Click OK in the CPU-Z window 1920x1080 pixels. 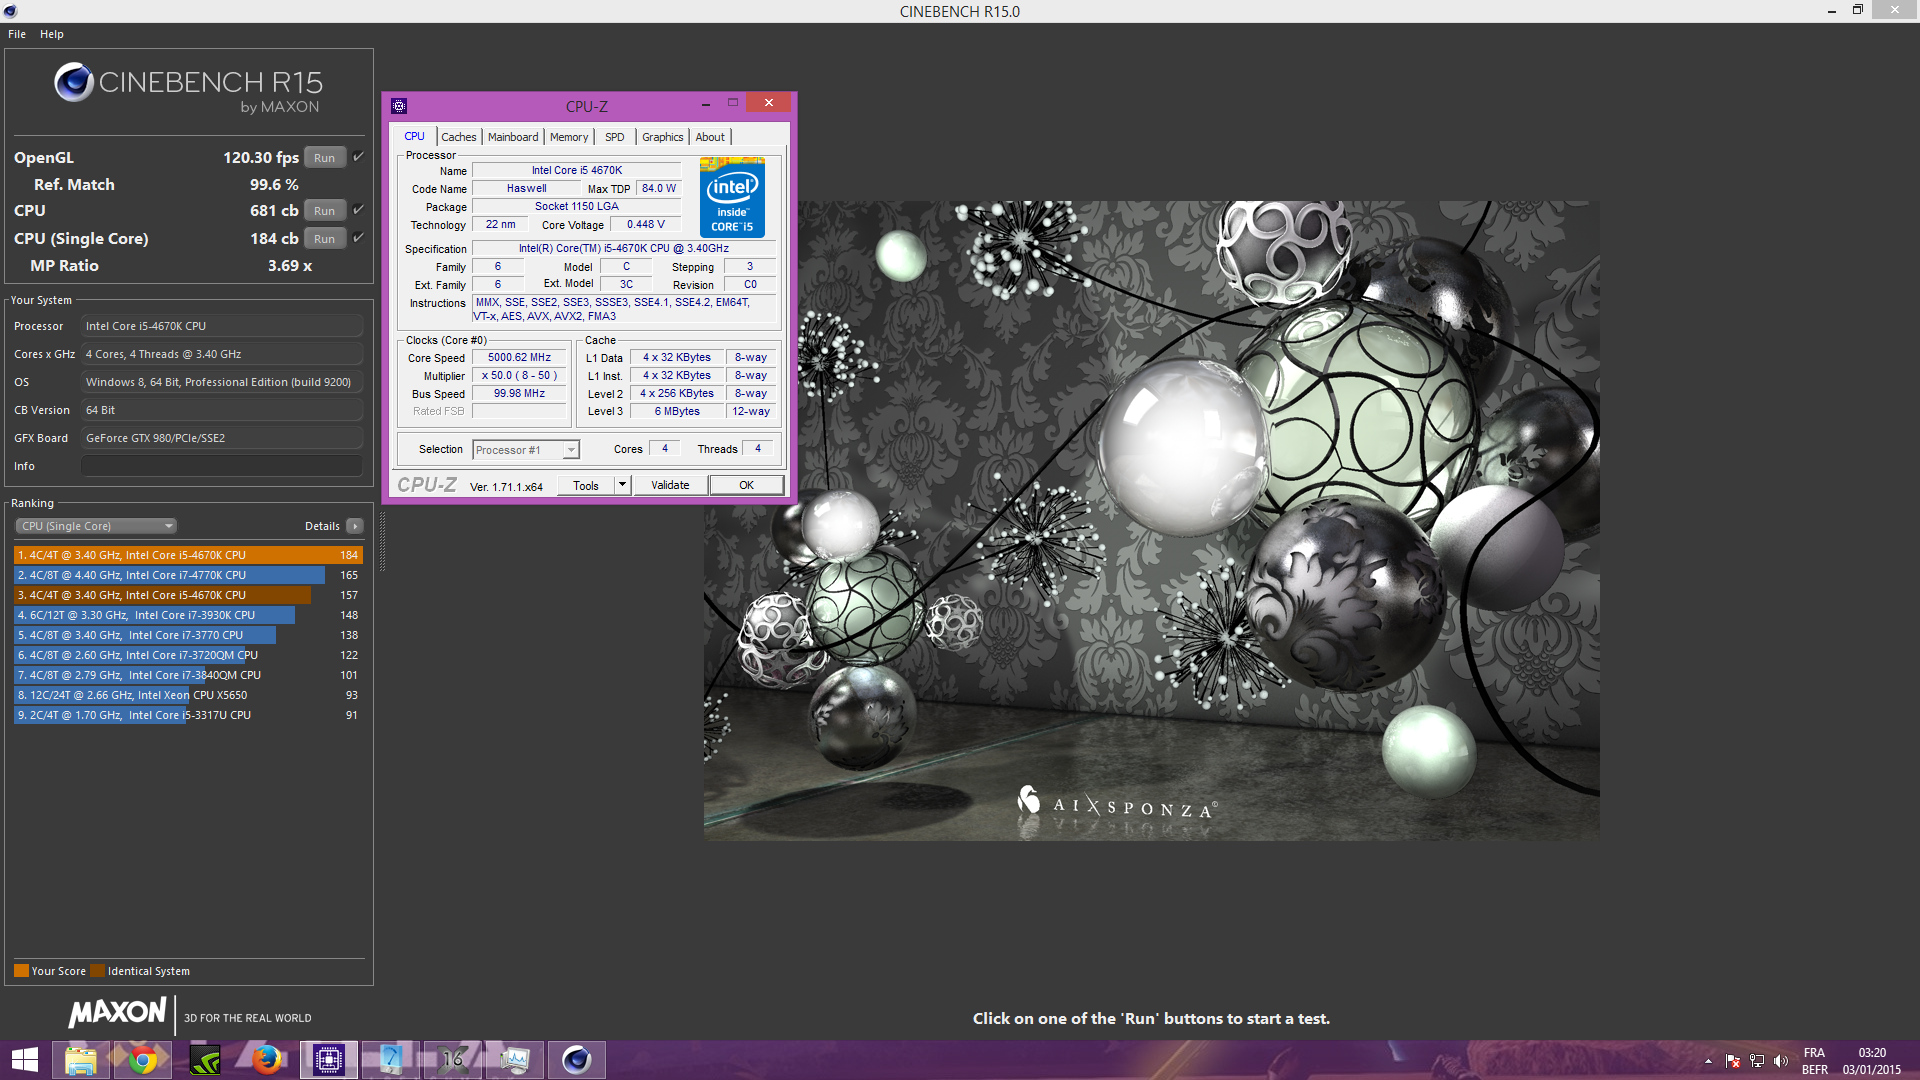point(746,485)
